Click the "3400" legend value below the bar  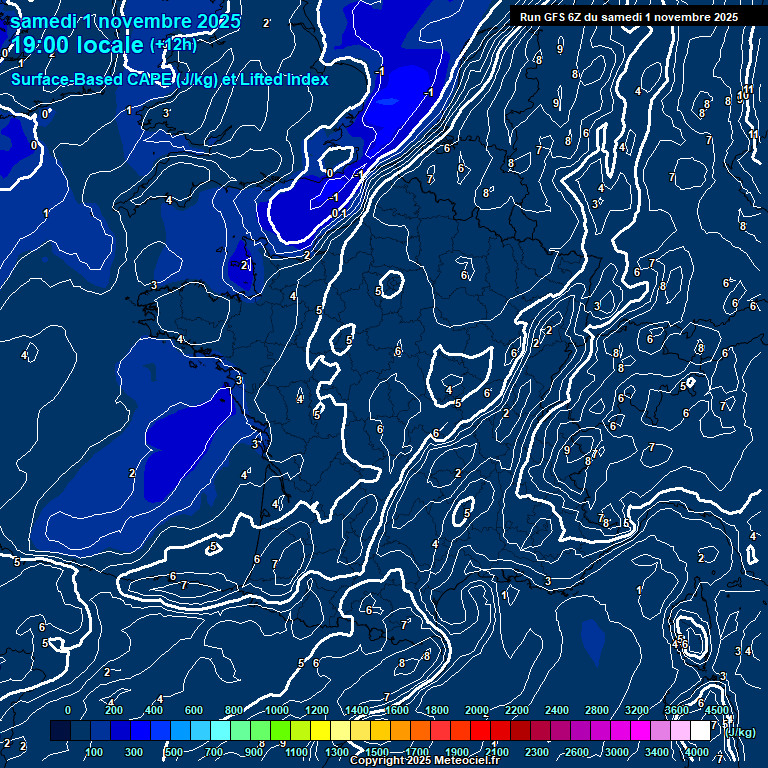click(657, 752)
